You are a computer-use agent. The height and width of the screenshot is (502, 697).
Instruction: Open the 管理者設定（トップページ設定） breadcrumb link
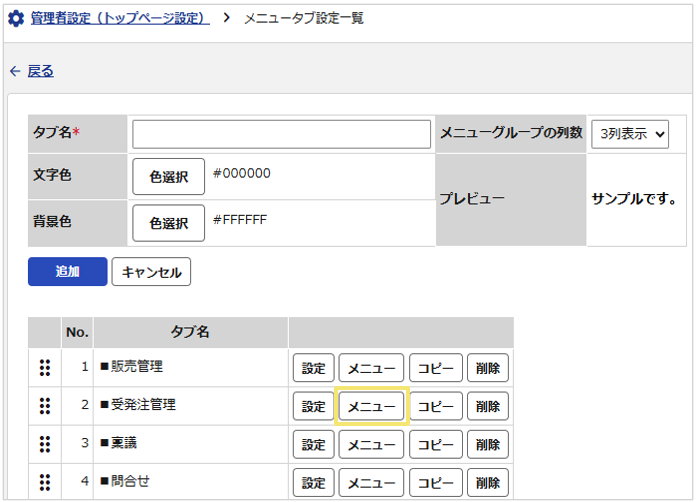[120, 18]
